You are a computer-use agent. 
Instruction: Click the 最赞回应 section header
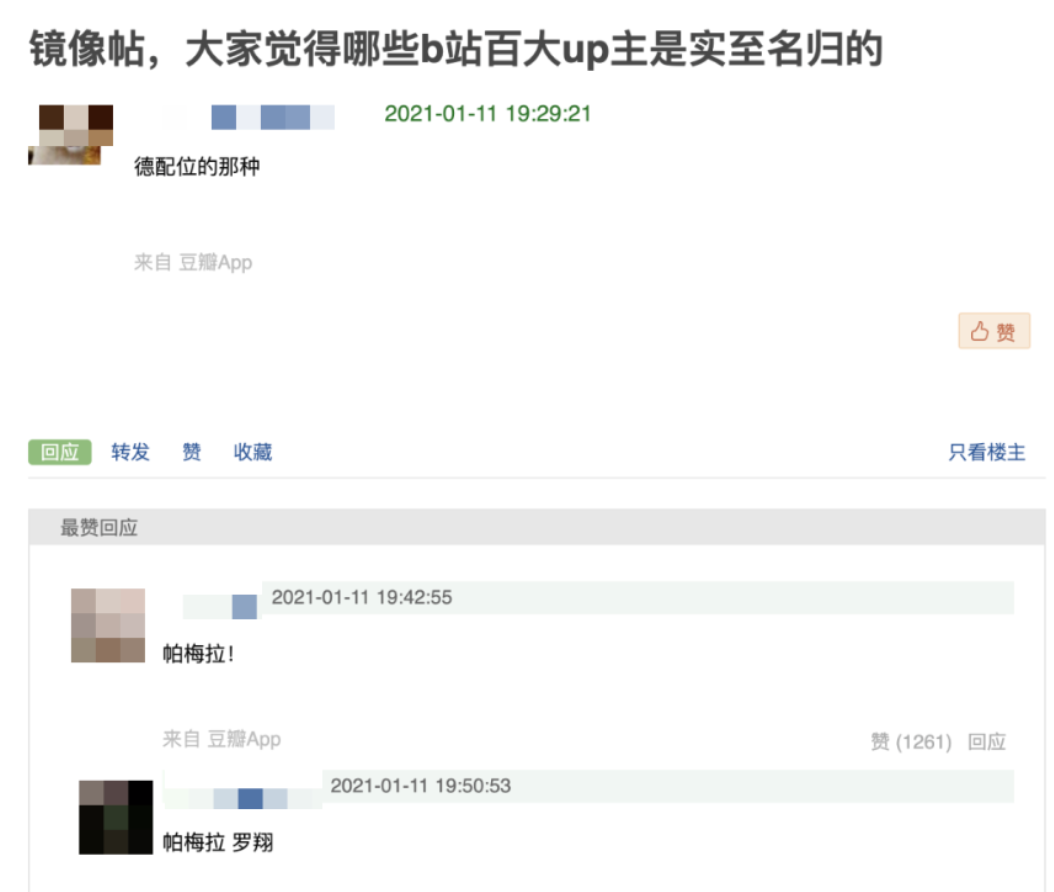pyautogui.click(x=99, y=527)
